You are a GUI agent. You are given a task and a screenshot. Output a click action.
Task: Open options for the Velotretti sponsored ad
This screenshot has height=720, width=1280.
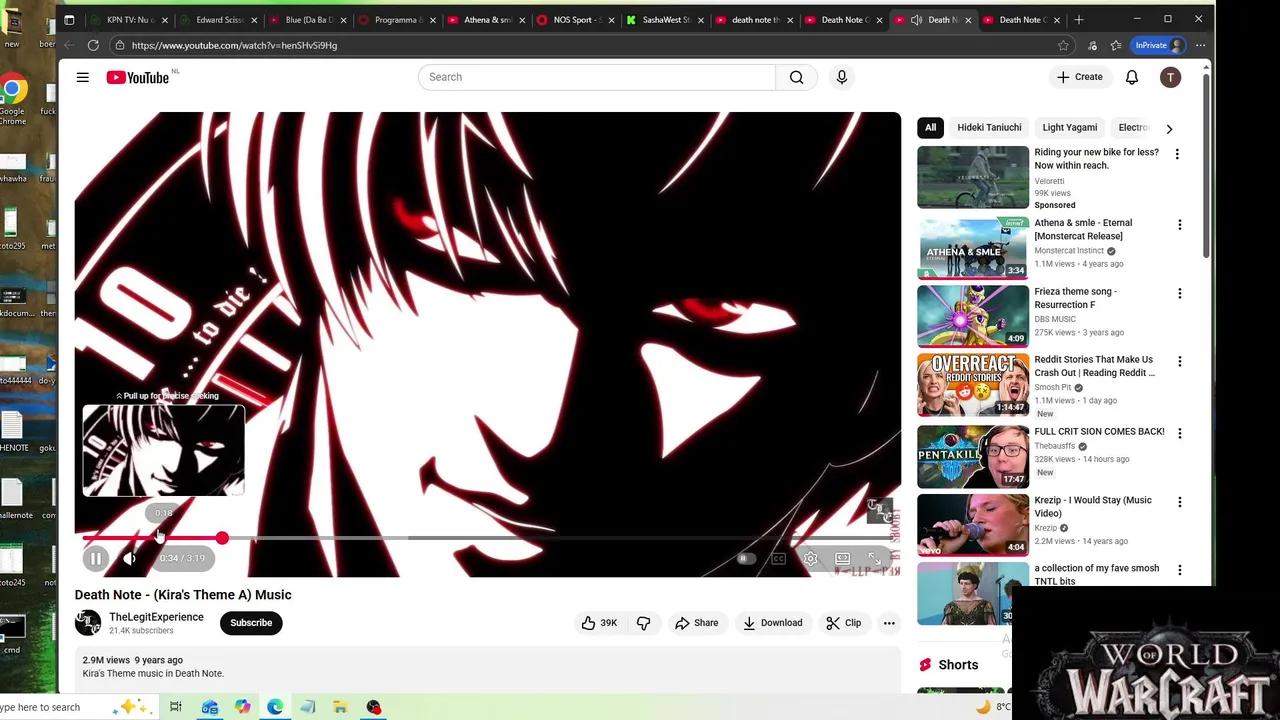tap(1177, 154)
